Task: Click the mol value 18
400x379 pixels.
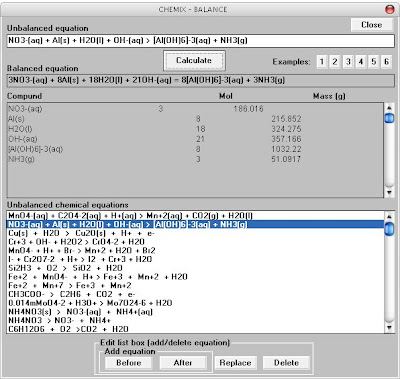Action: pyautogui.click(x=200, y=129)
